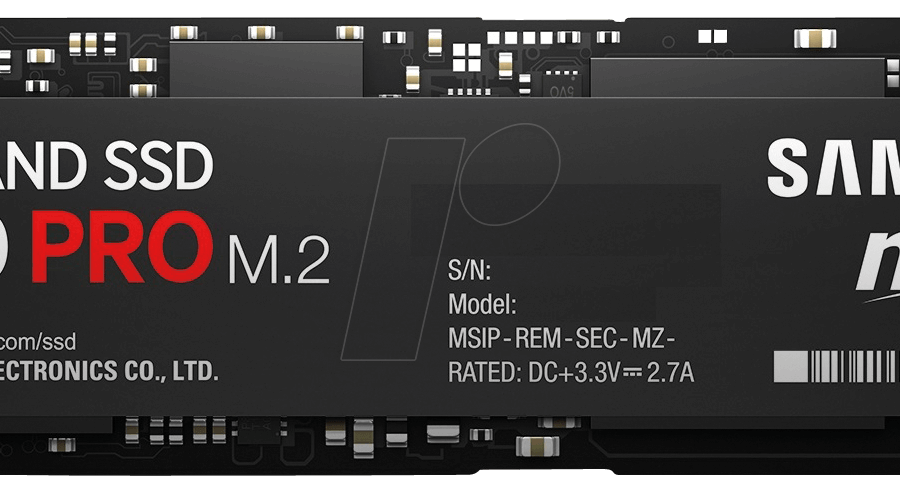Click the large black chip at top left

(266, 69)
